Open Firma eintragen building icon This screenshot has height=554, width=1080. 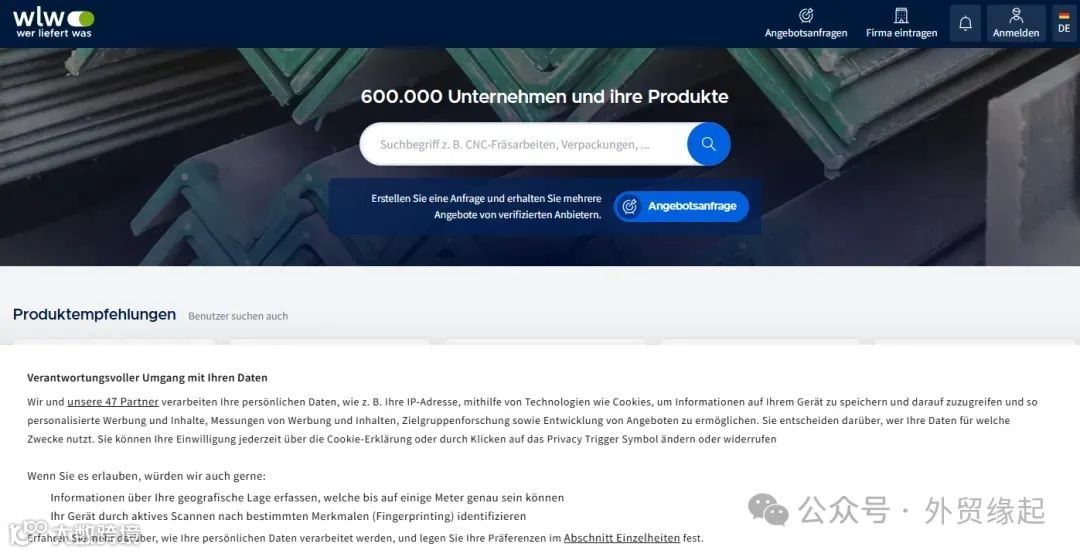(901, 15)
